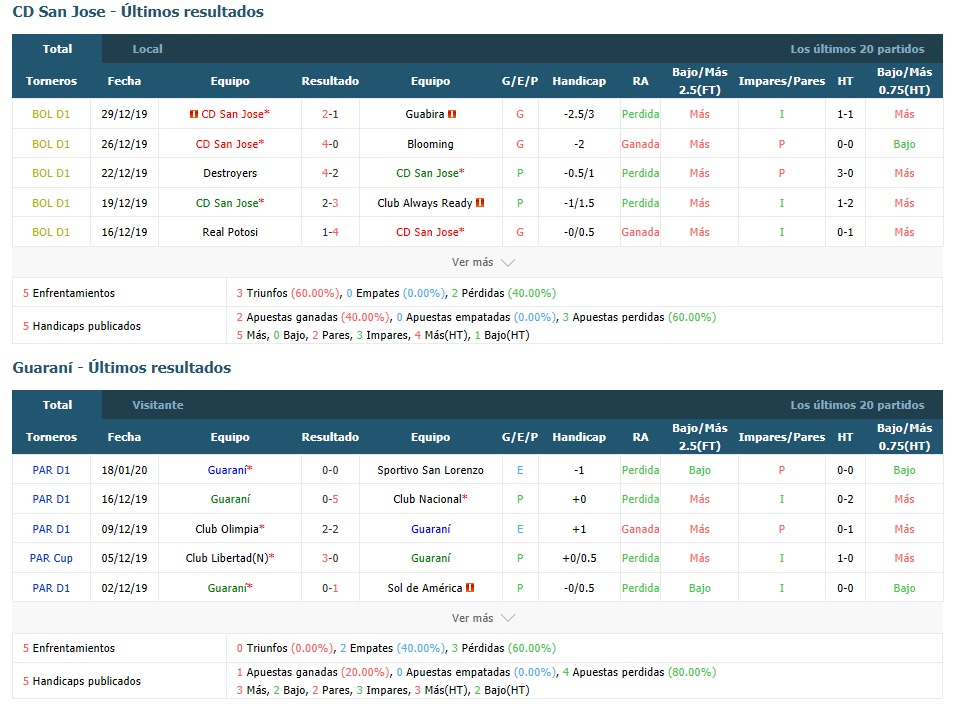Click the 2-2 Club Olimpia result
The image size is (970, 712).
pyautogui.click(x=330, y=529)
